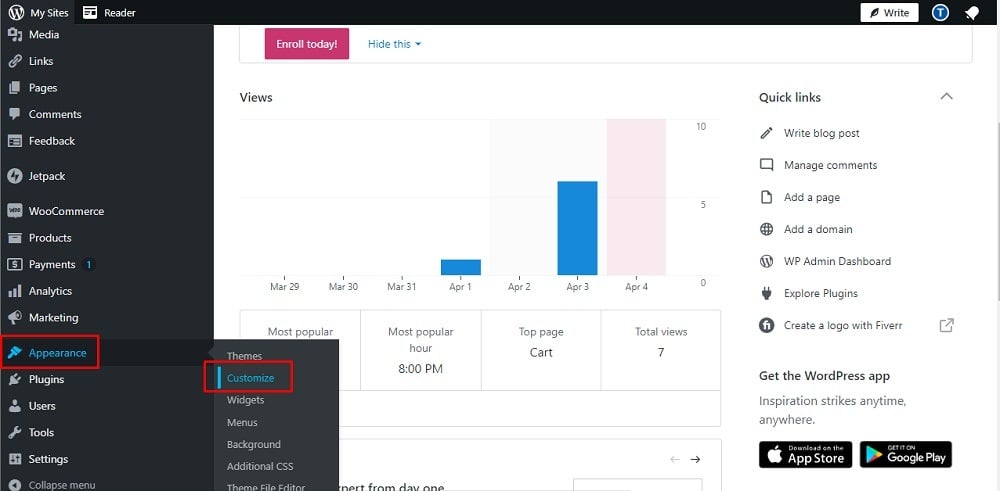Click the Marketing megaphone icon
Viewport: 1000px width, 491px height.
click(x=15, y=318)
